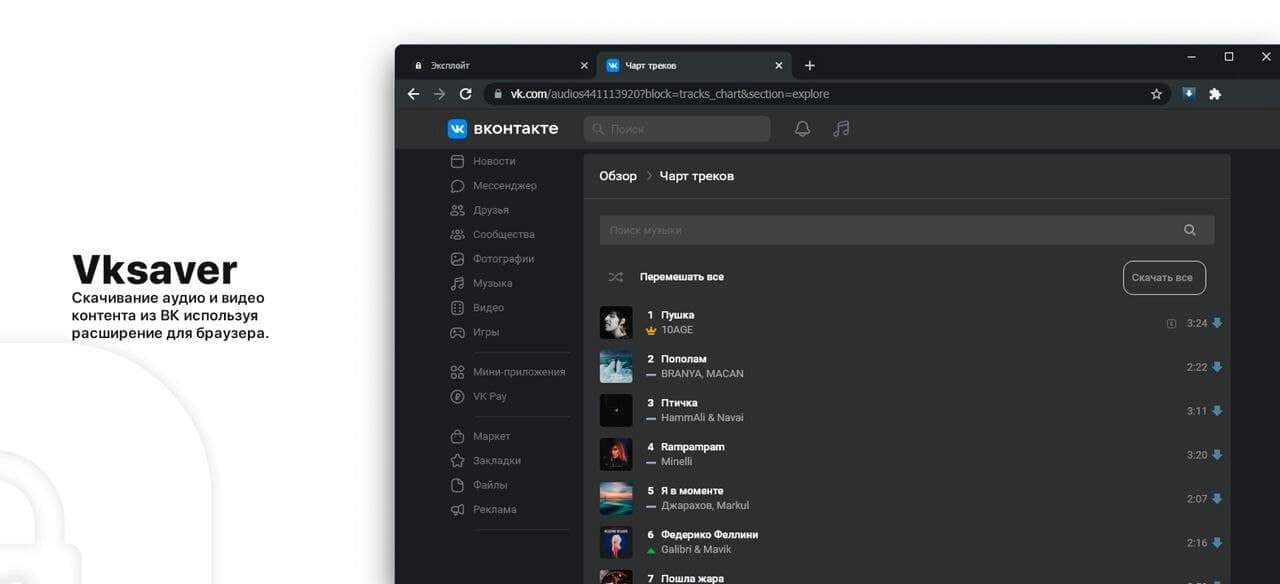Click the shuffle icon beside Перемешать все
This screenshot has width=1280, height=584.
tap(615, 277)
